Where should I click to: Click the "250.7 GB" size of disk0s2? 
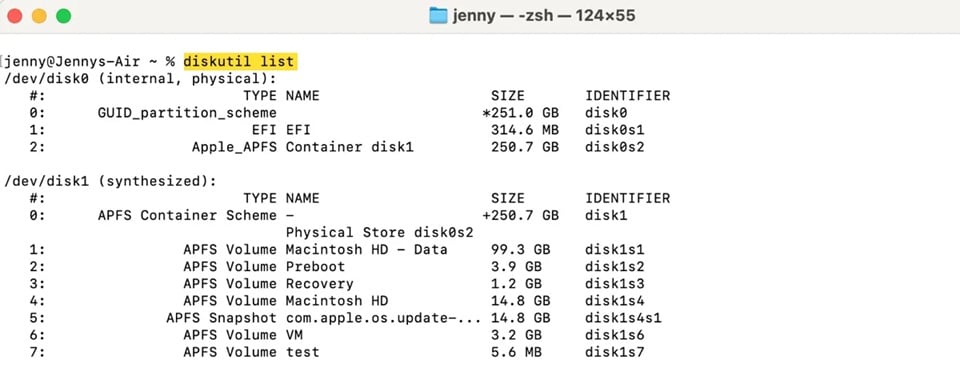[x=525, y=148]
